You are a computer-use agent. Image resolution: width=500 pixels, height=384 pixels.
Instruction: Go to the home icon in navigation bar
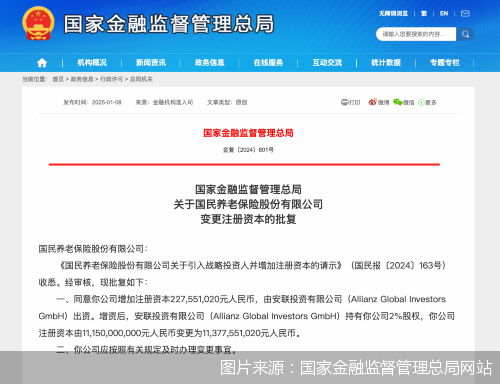(42, 63)
